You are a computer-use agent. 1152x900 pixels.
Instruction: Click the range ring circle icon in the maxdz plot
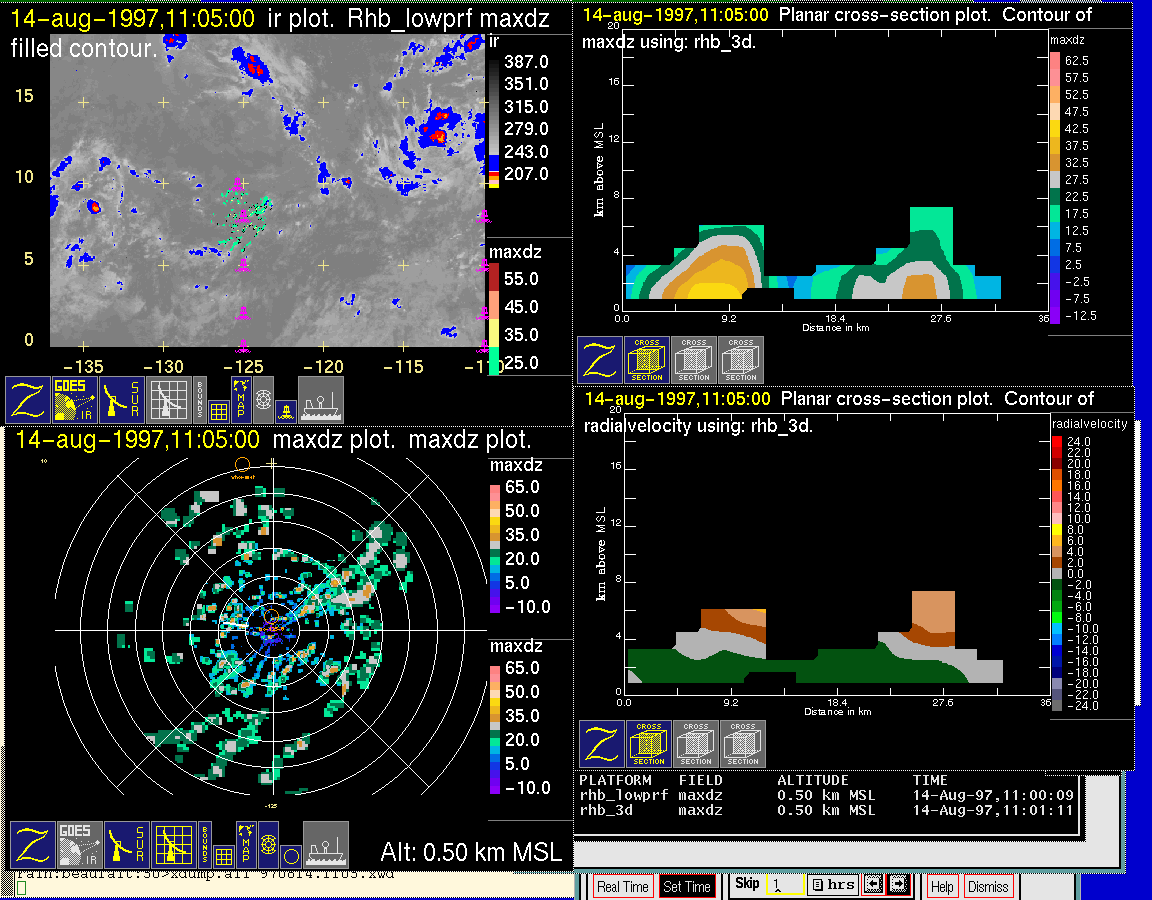pos(289,856)
